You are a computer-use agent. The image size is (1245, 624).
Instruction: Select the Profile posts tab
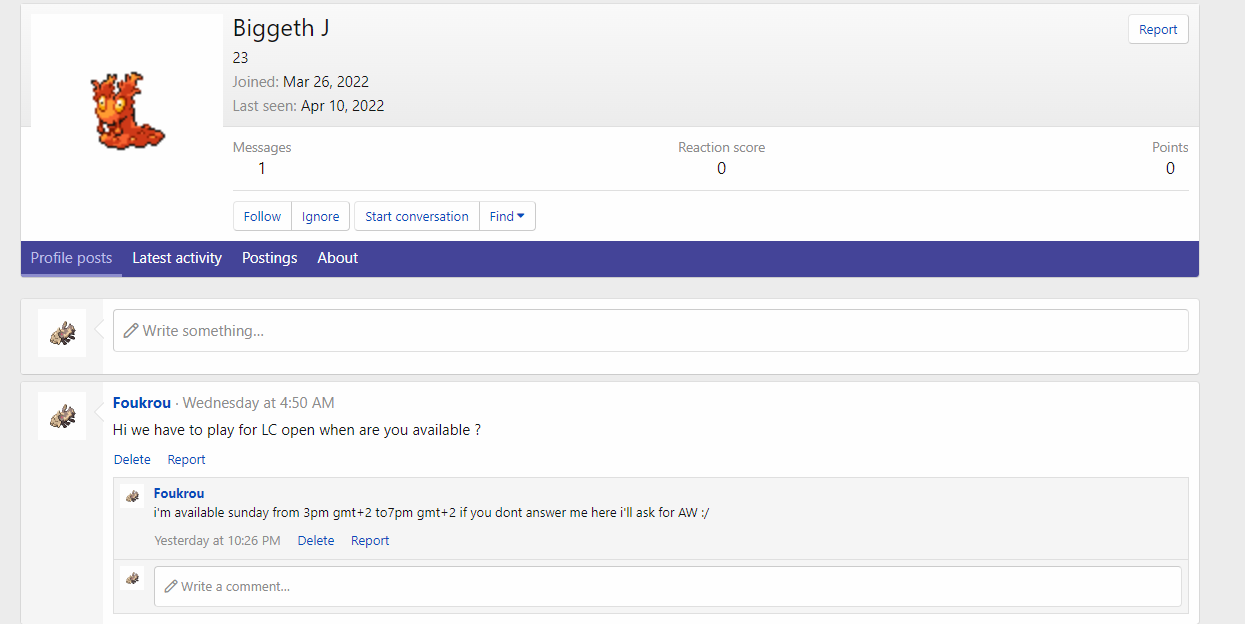tap(71, 258)
